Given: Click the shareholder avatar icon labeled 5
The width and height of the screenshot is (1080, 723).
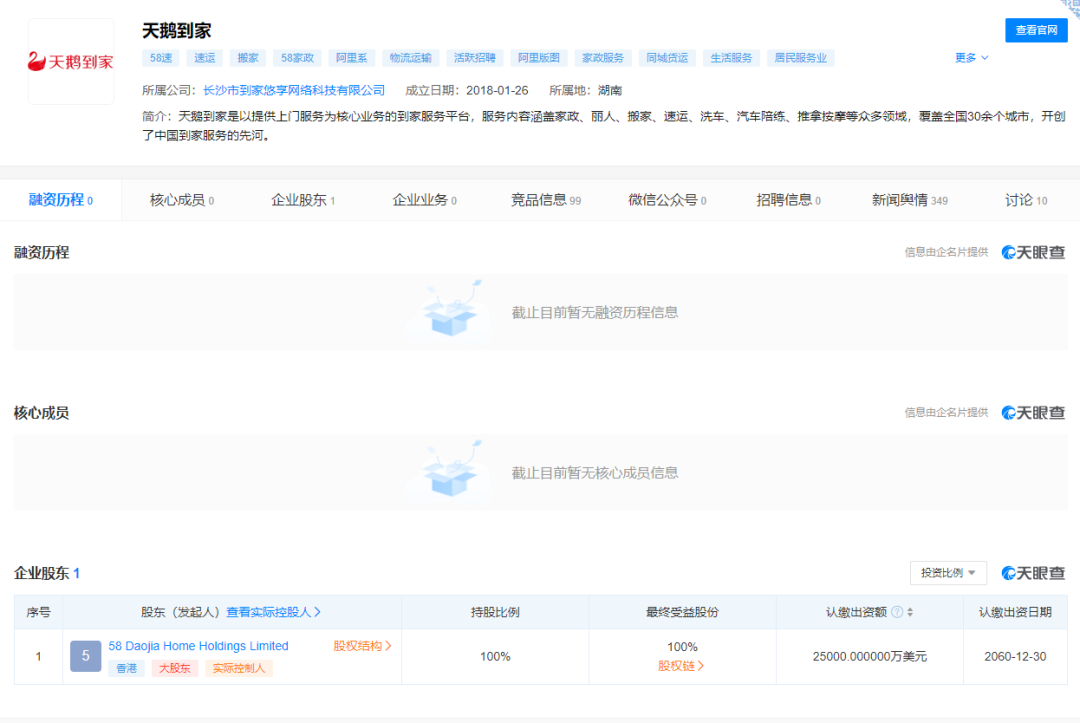Looking at the screenshot, I should (x=86, y=656).
